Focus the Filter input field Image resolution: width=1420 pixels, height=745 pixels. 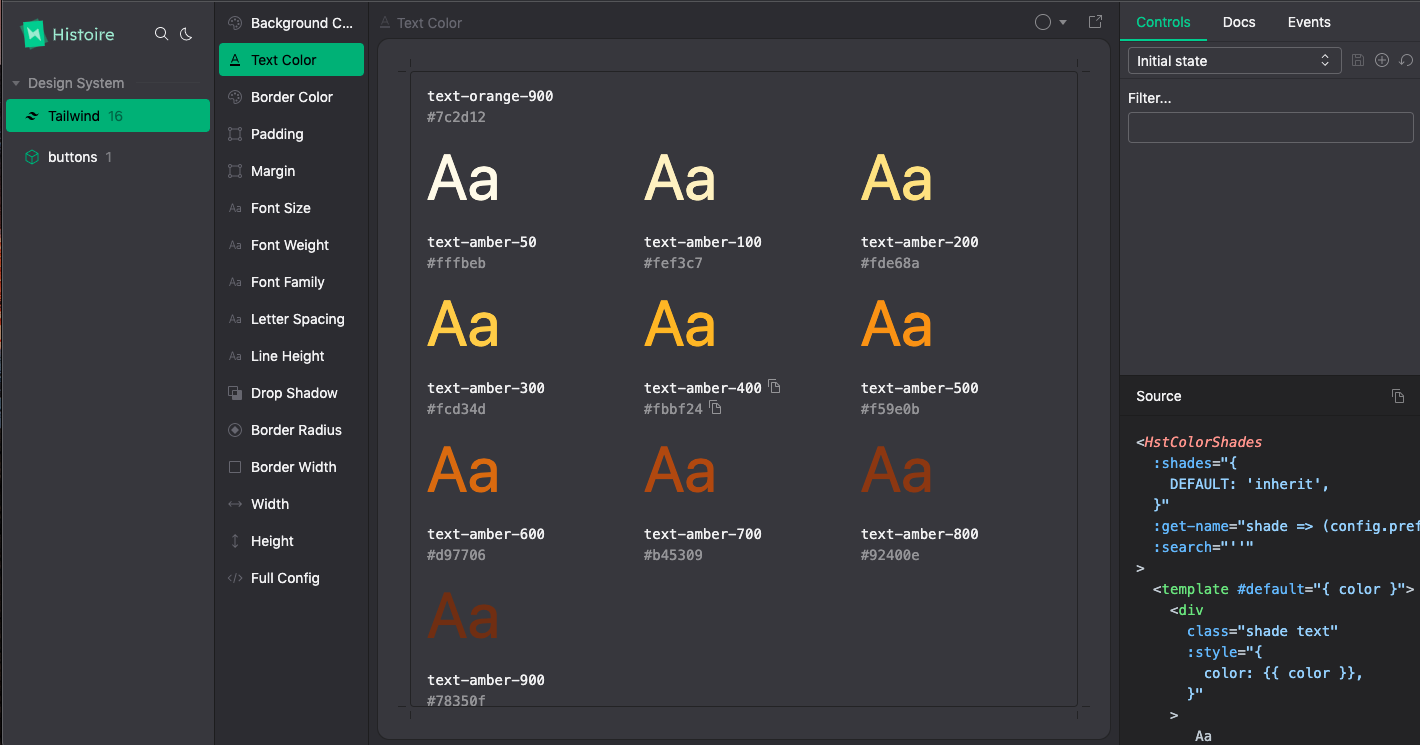pos(1270,127)
